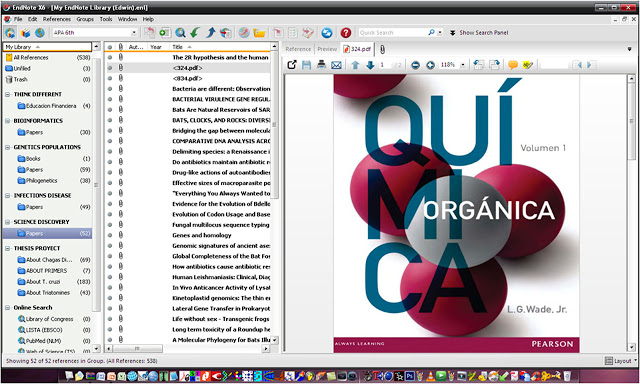Image resolution: width=640 pixels, height=384 pixels.
Task: Switch to Integrated Library globe mode
Action: pyautogui.click(x=10, y=33)
